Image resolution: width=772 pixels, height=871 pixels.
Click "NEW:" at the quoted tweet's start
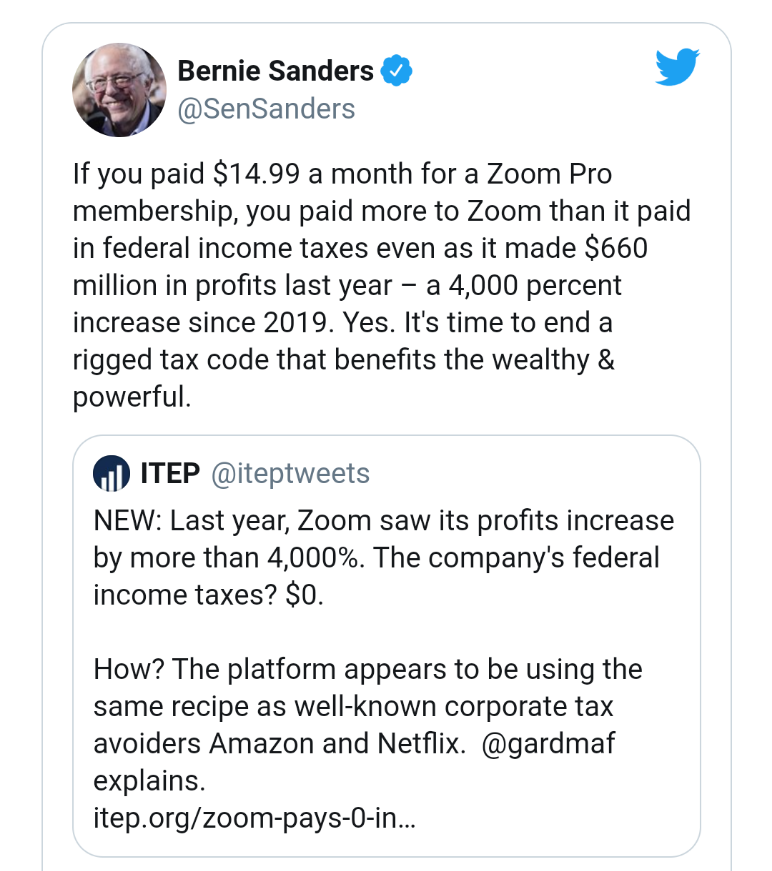pyautogui.click(x=127, y=521)
